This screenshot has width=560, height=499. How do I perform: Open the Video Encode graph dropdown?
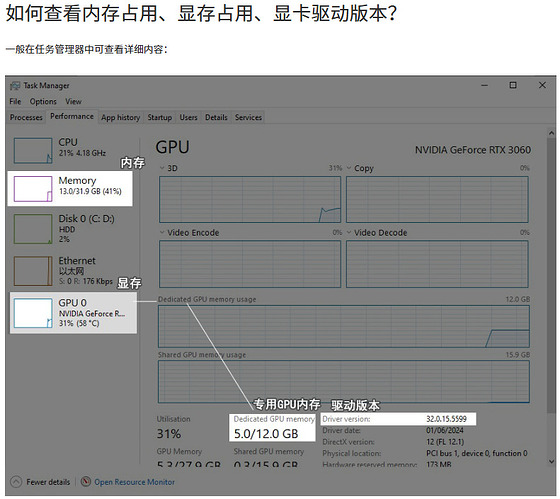coord(162,233)
